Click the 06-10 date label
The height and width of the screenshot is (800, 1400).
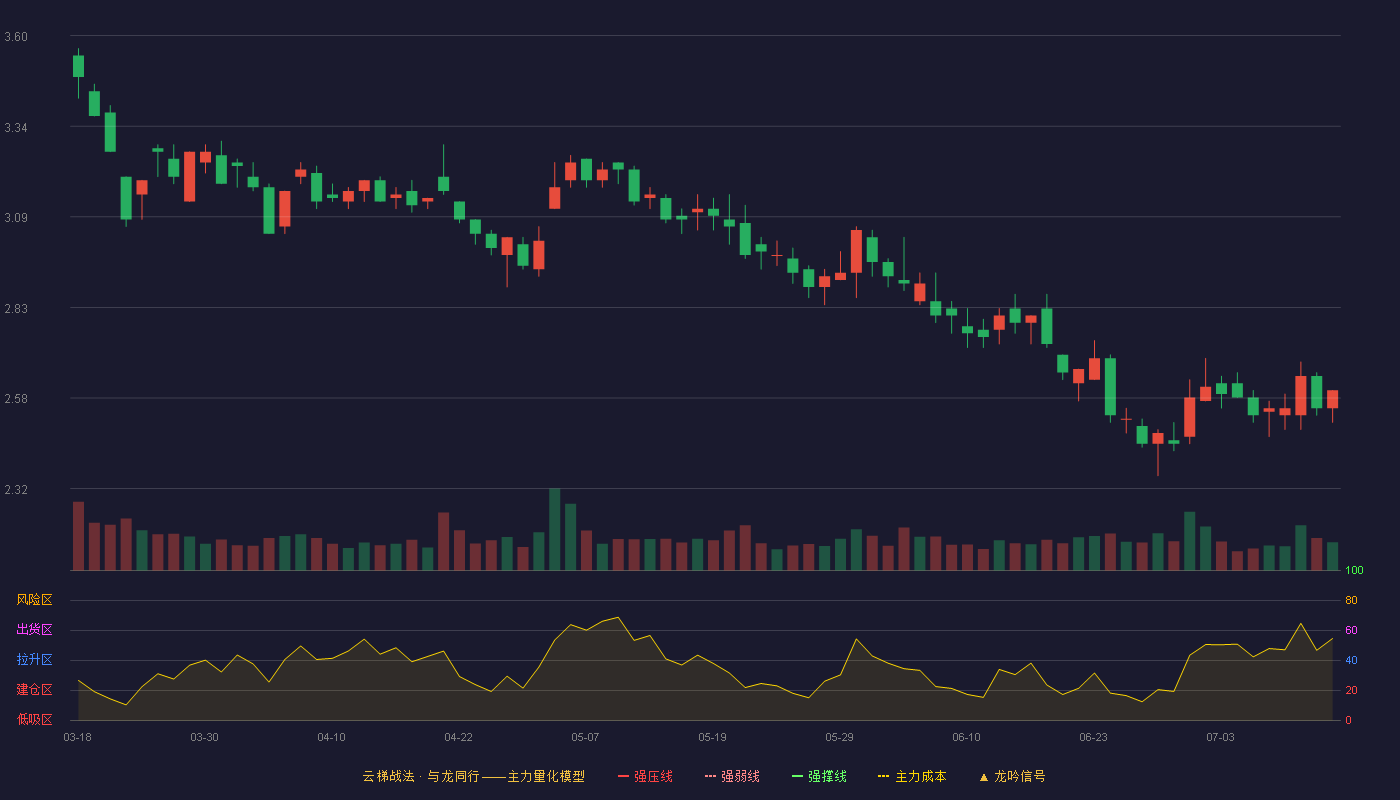966,737
